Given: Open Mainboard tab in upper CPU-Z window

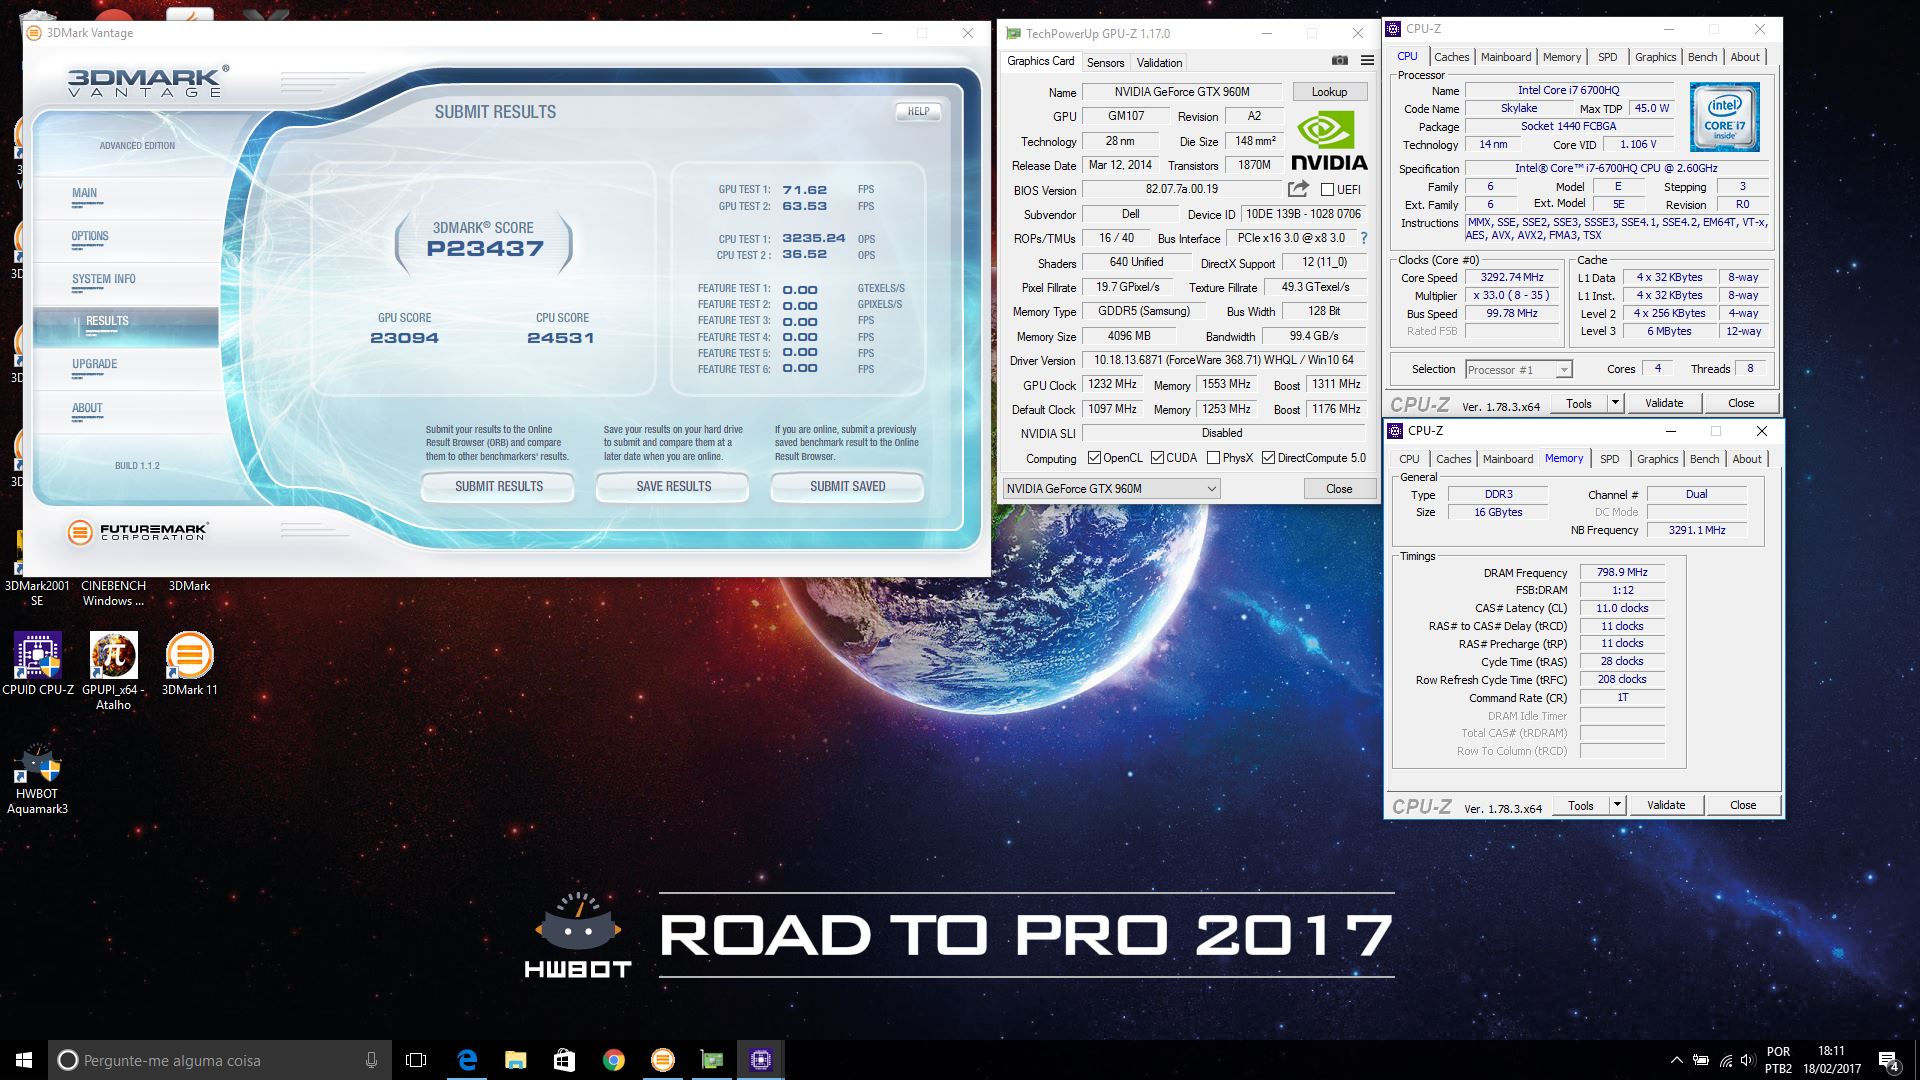Looking at the screenshot, I should (1506, 57).
